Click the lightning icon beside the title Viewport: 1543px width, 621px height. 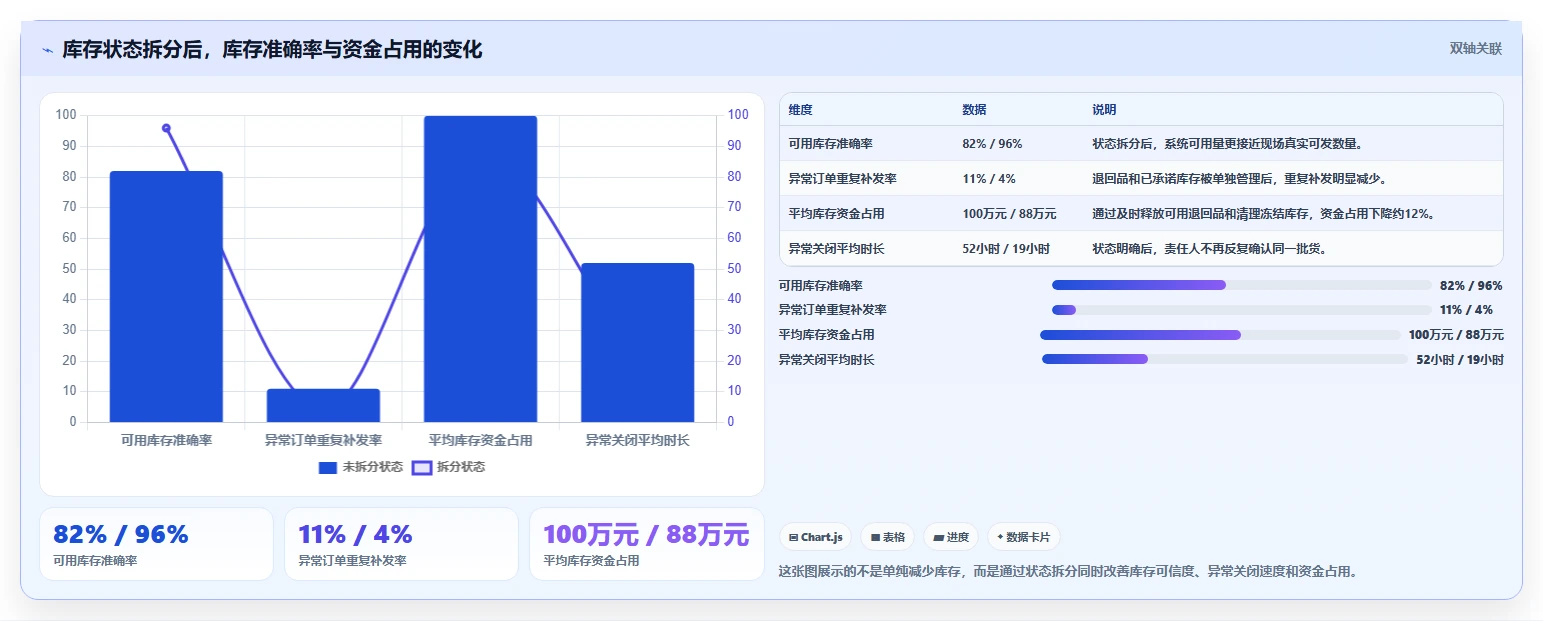[47, 50]
